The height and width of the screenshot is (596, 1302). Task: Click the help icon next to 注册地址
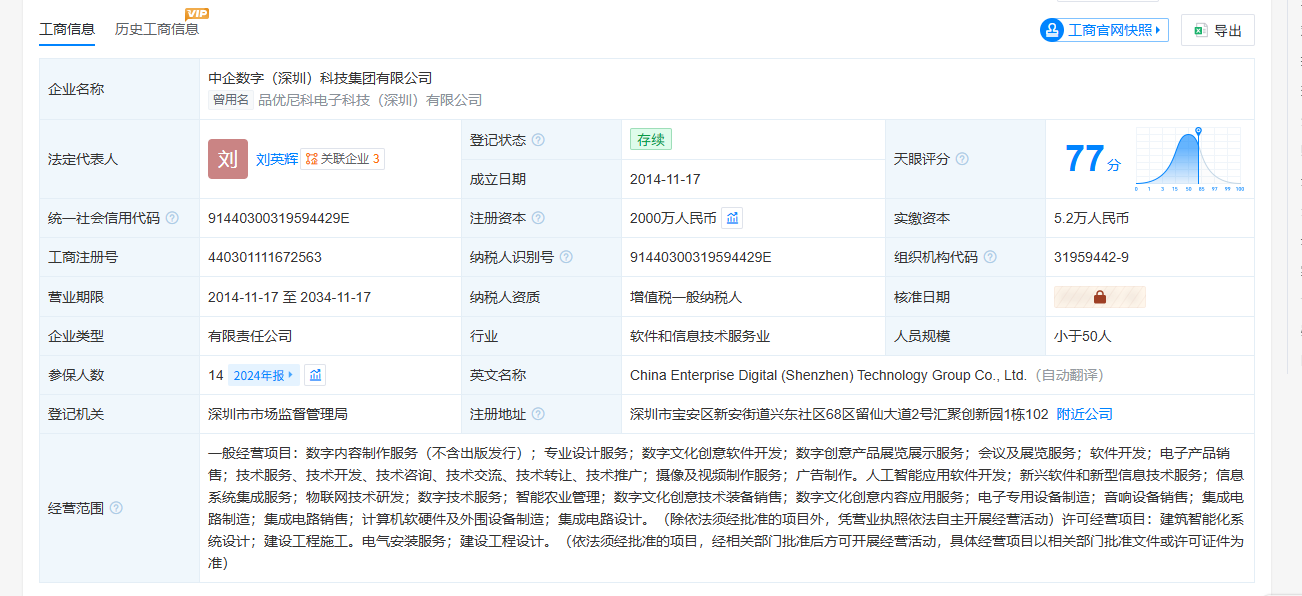tap(538, 414)
